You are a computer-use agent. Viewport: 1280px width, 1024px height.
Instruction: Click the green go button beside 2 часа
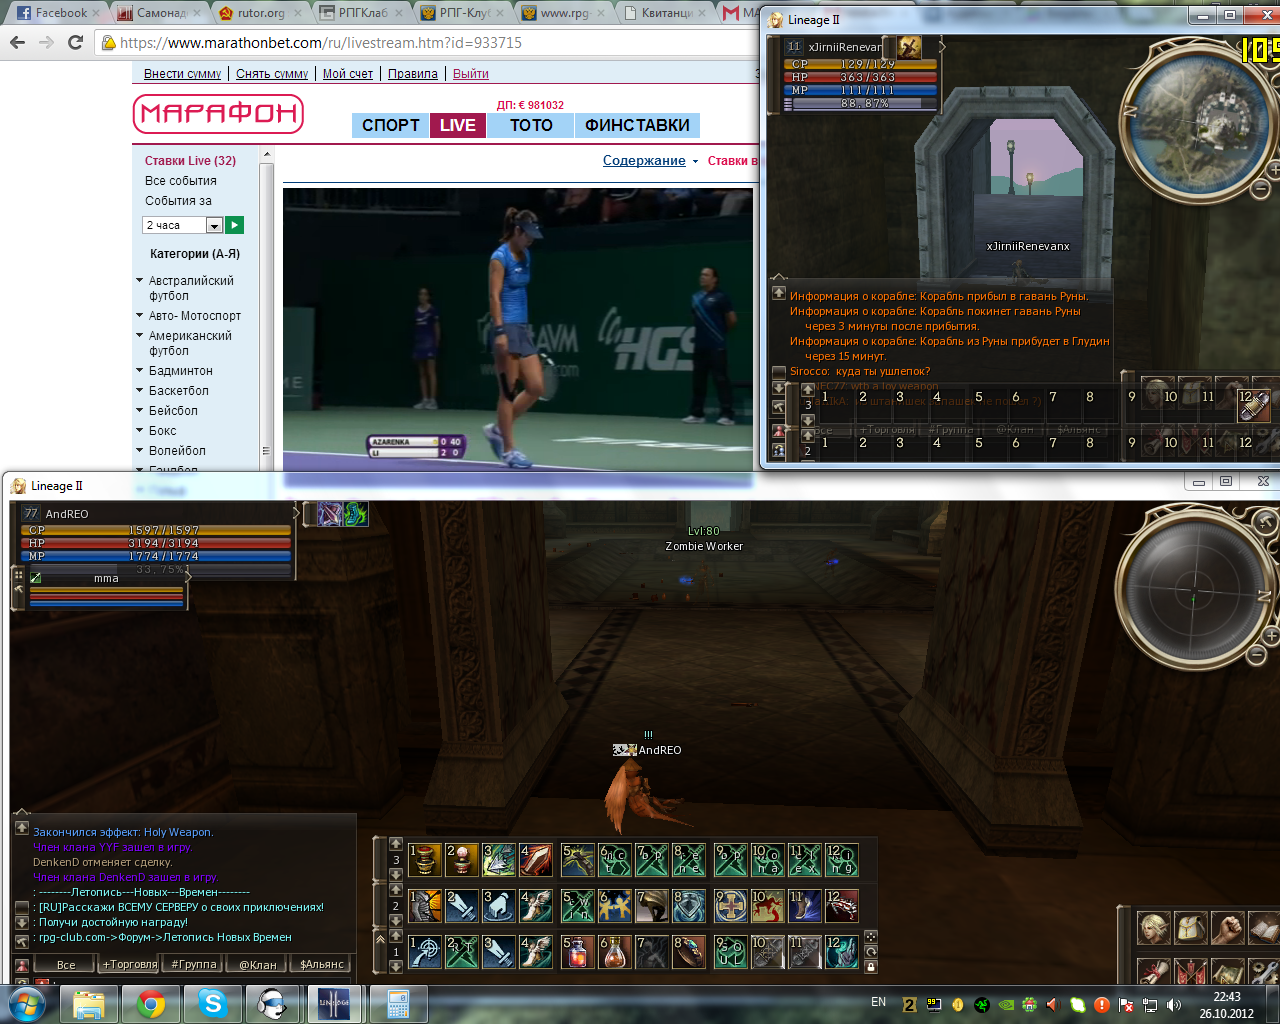234,225
